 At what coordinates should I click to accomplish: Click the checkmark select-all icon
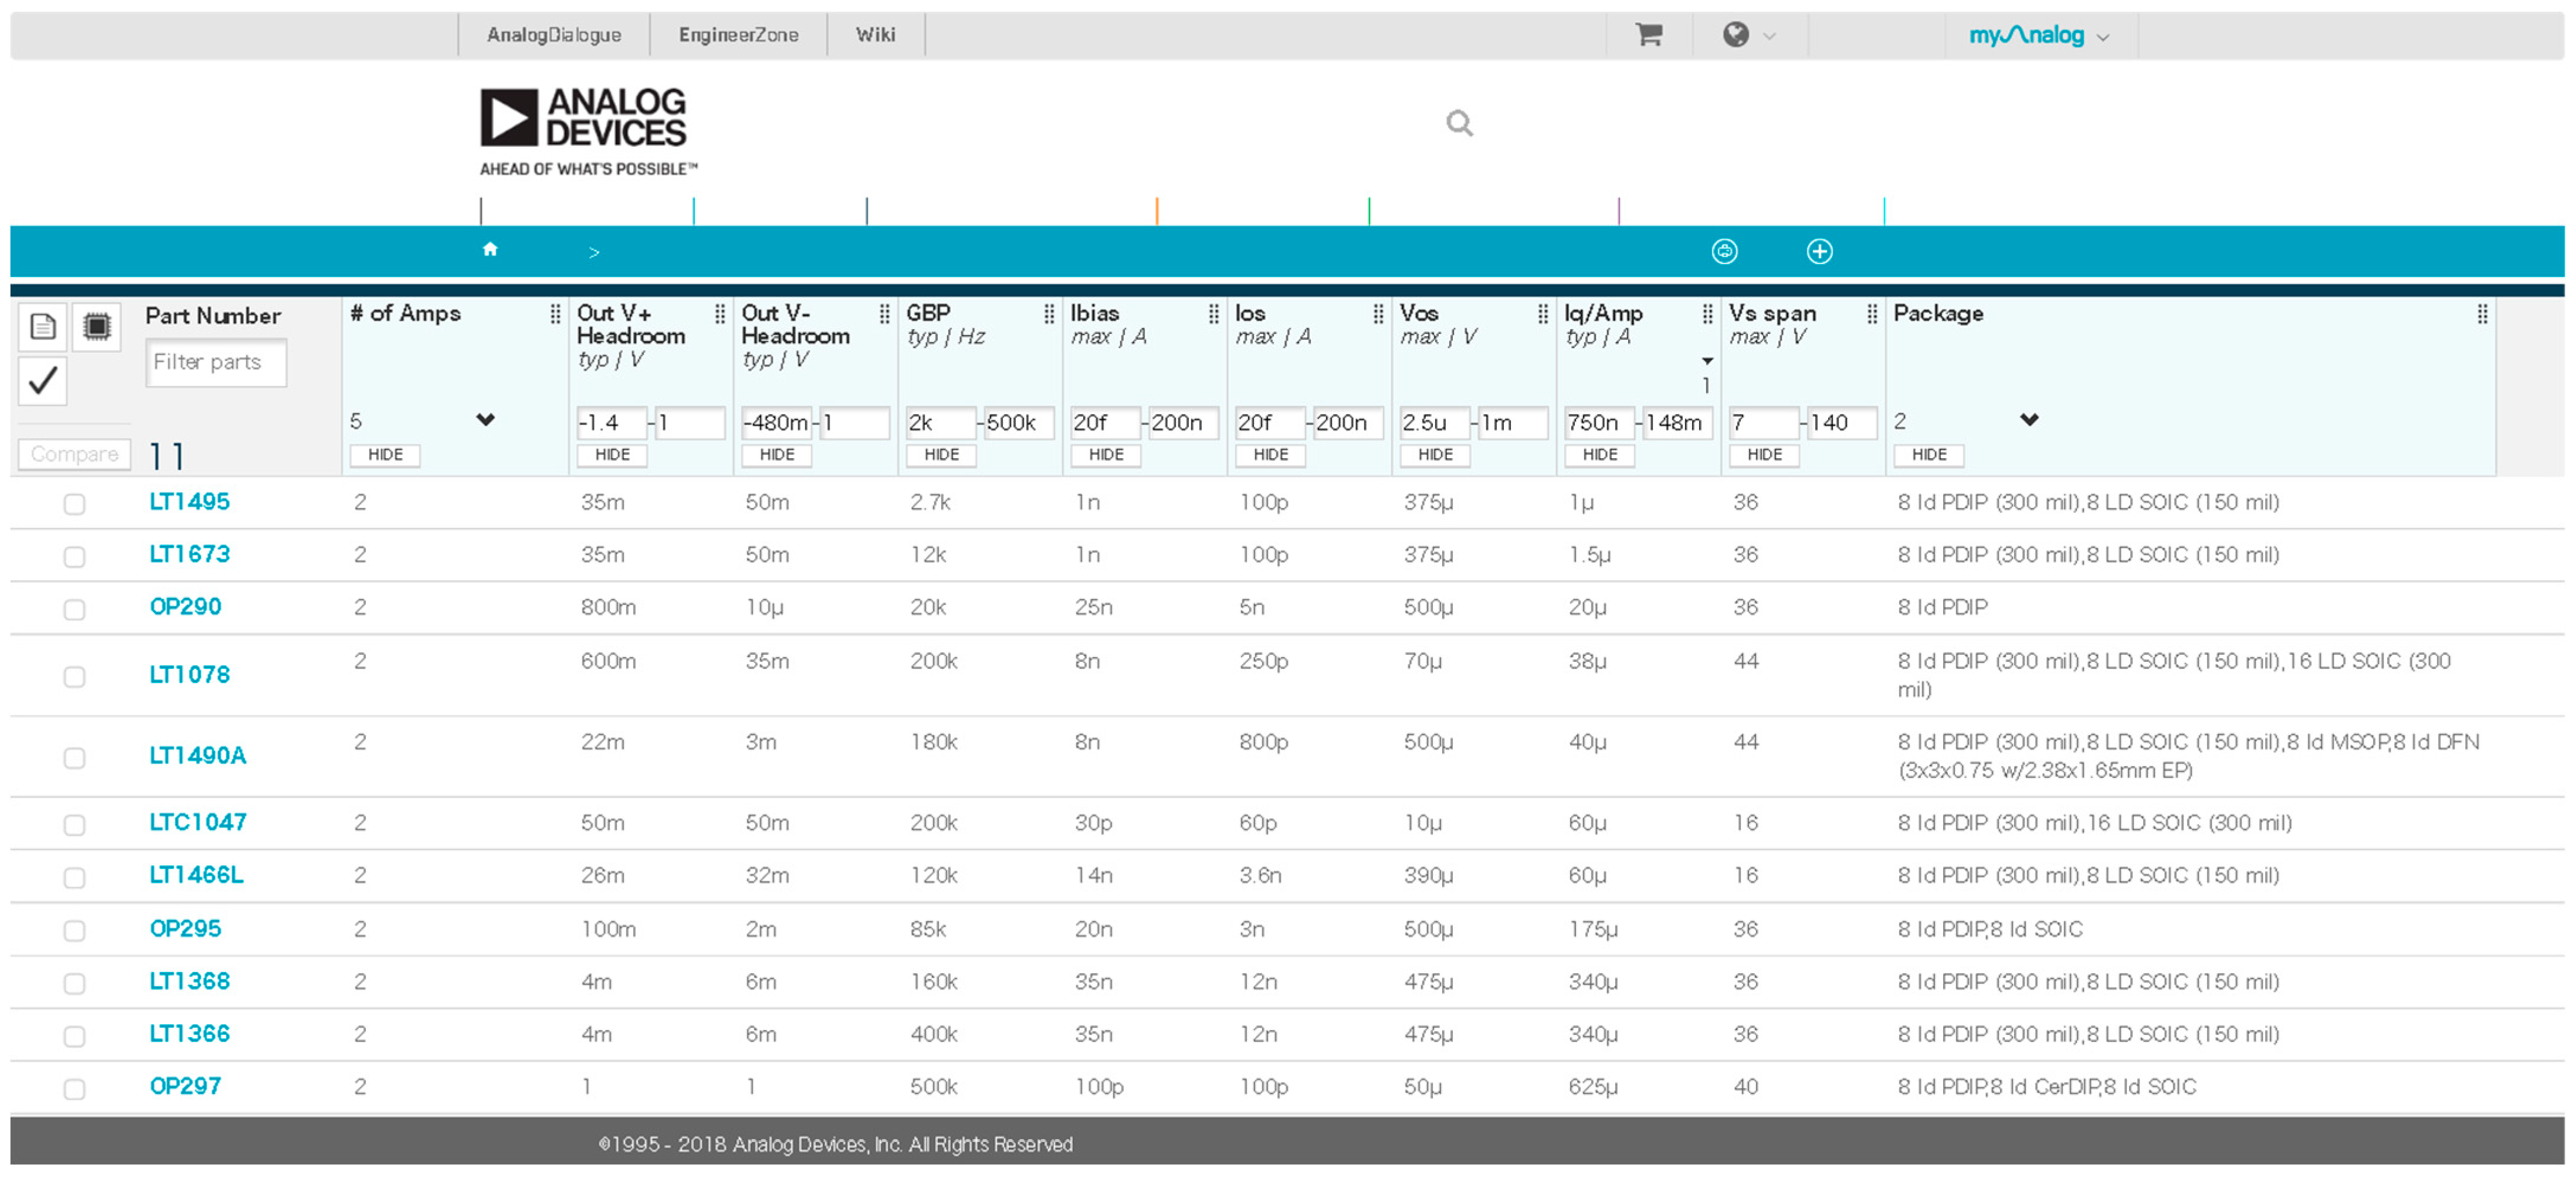(43, 381)
